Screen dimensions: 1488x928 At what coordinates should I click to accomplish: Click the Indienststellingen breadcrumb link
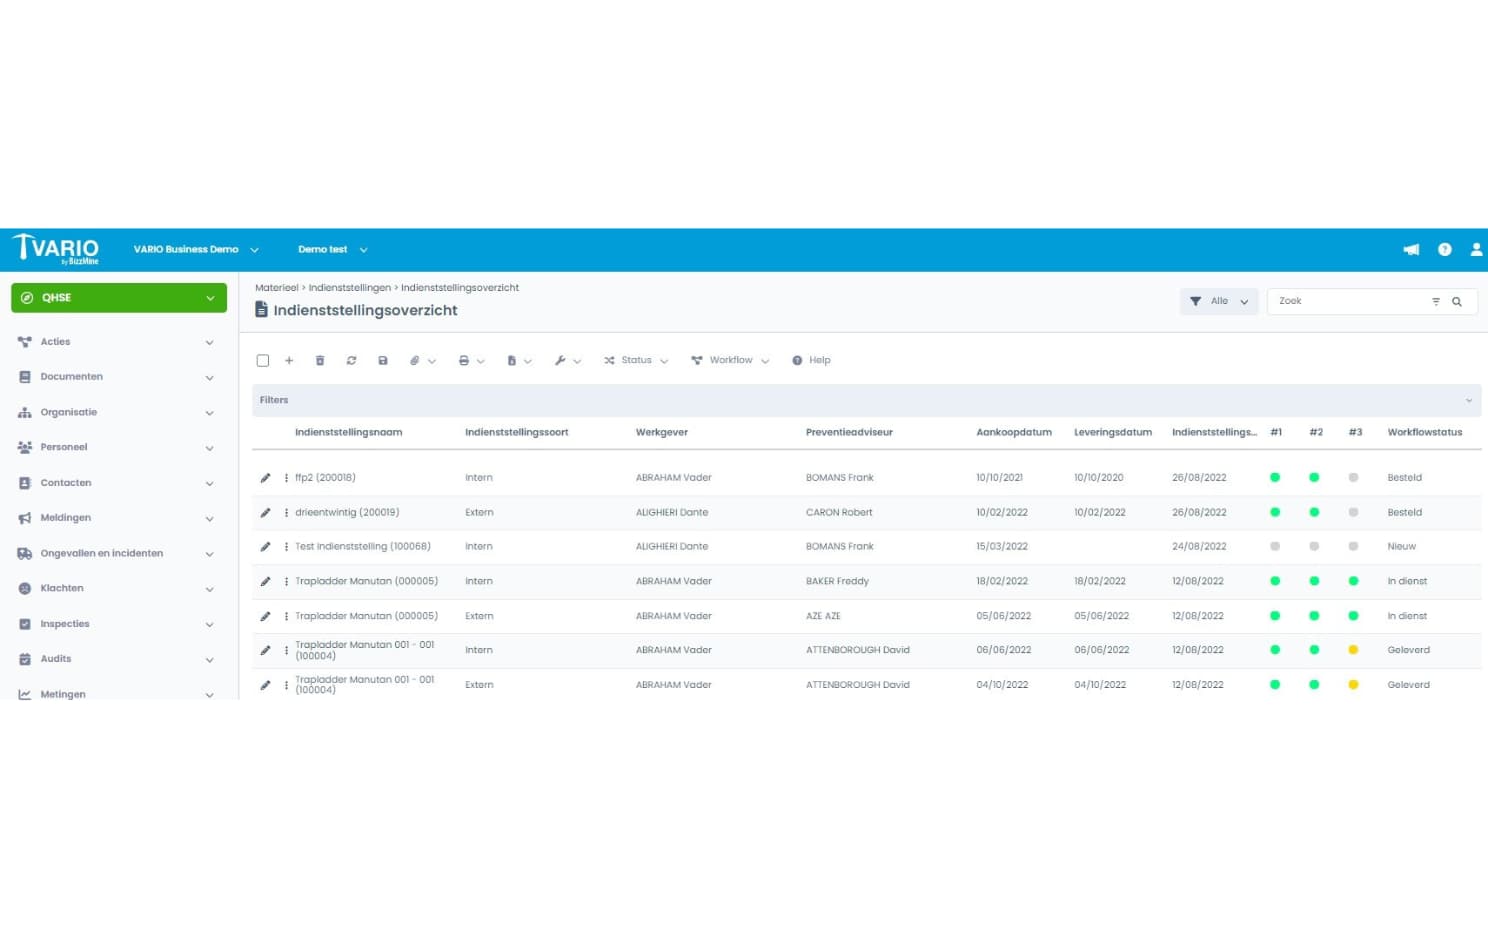349,288
